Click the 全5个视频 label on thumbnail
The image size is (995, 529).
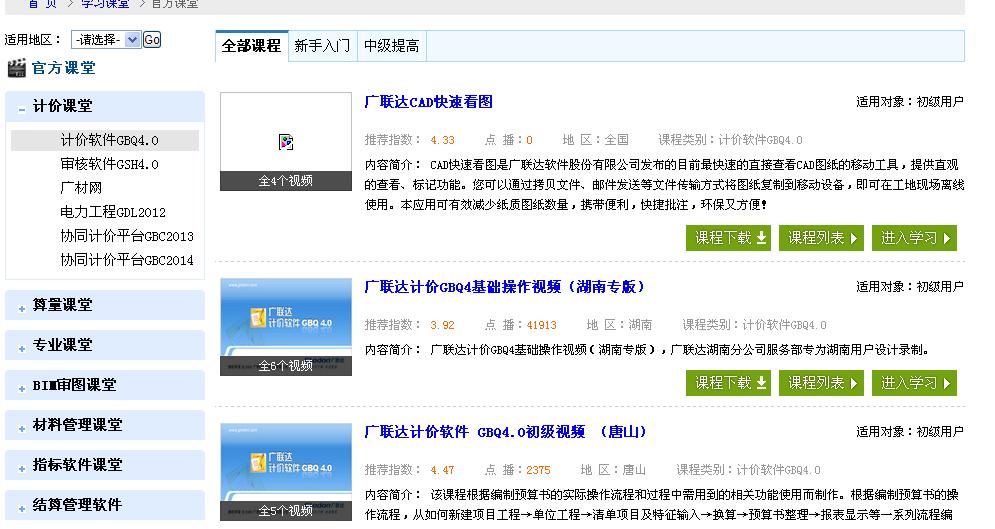pos(286,511)
